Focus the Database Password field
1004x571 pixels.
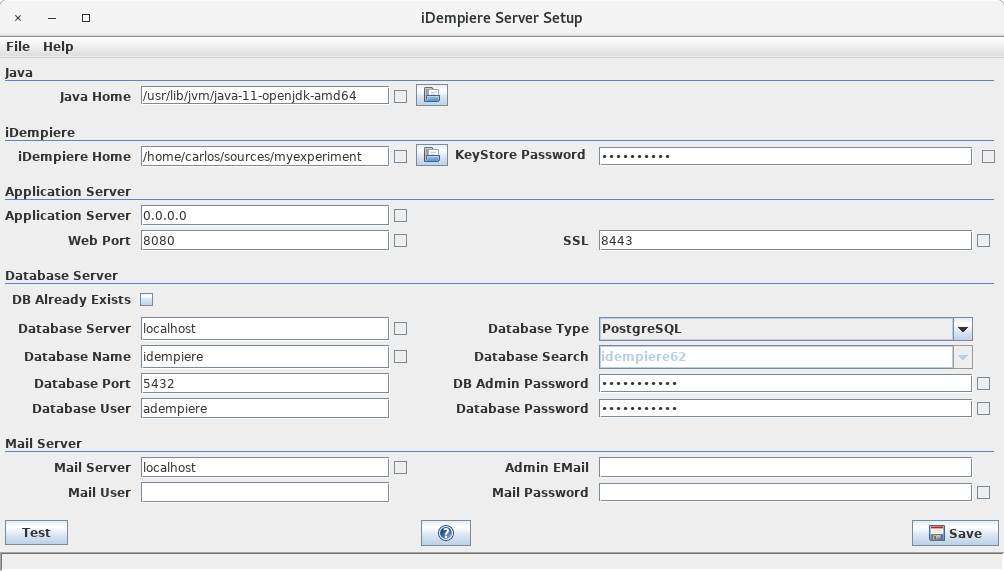tap(785, 408)
